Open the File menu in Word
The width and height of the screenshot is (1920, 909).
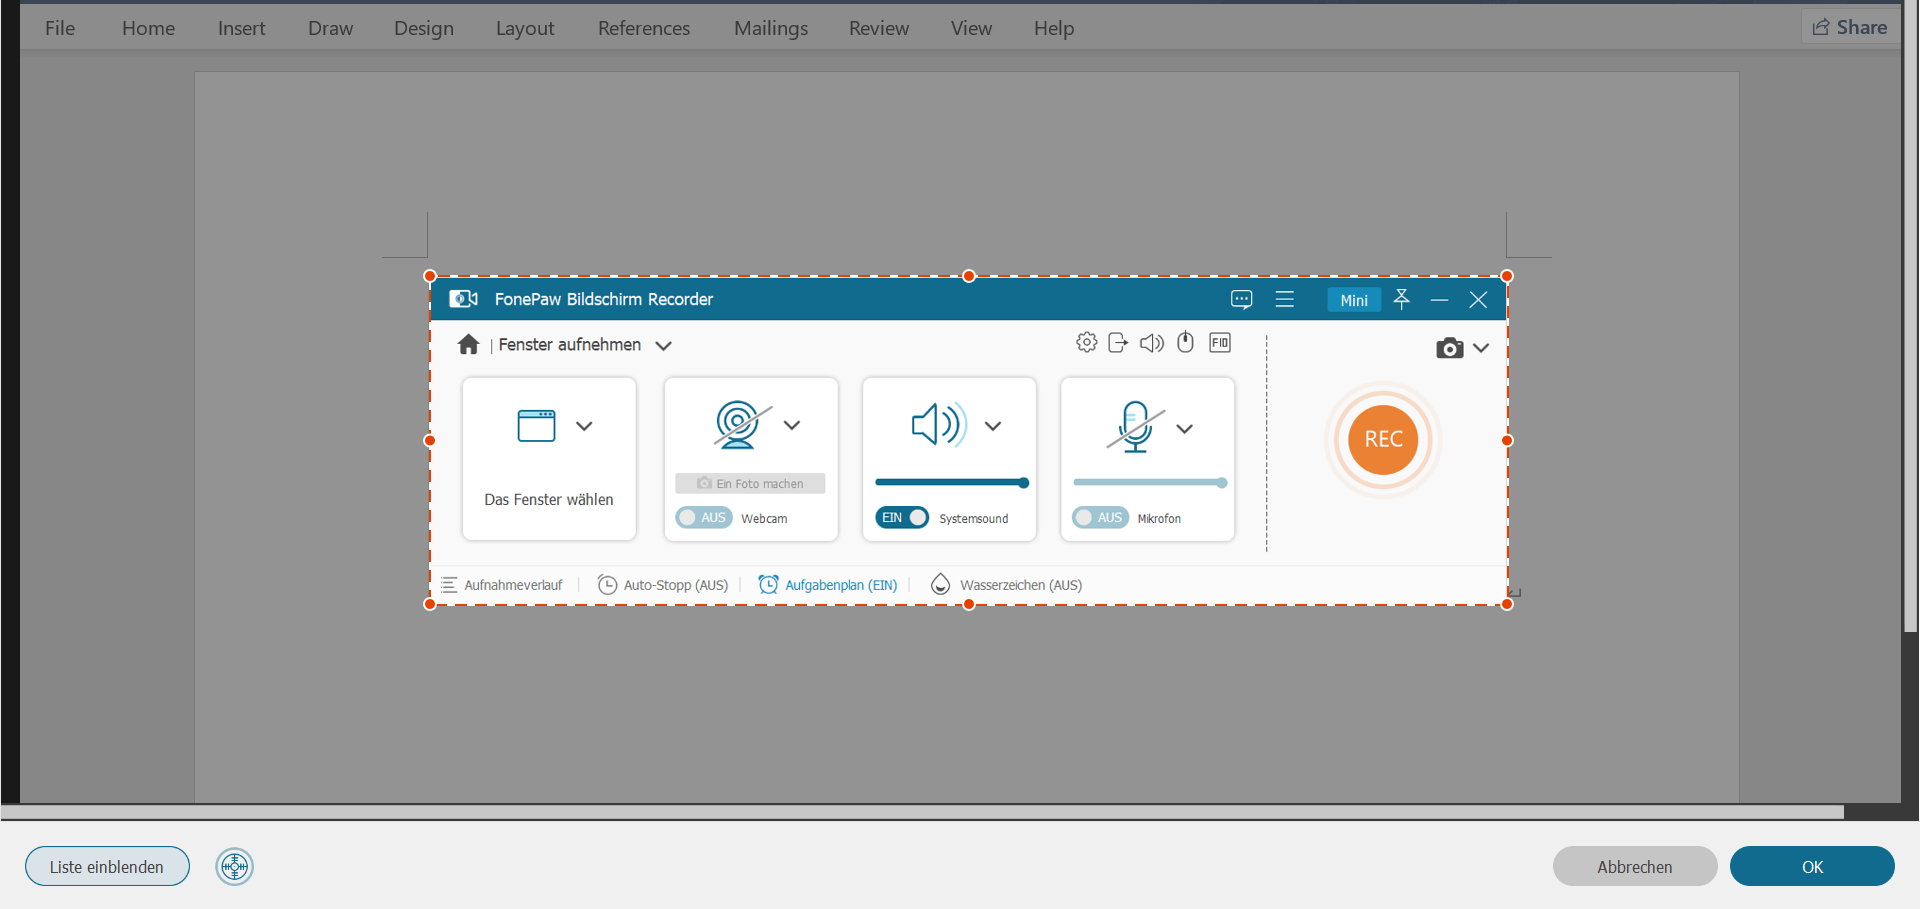(x=60, y=28)
